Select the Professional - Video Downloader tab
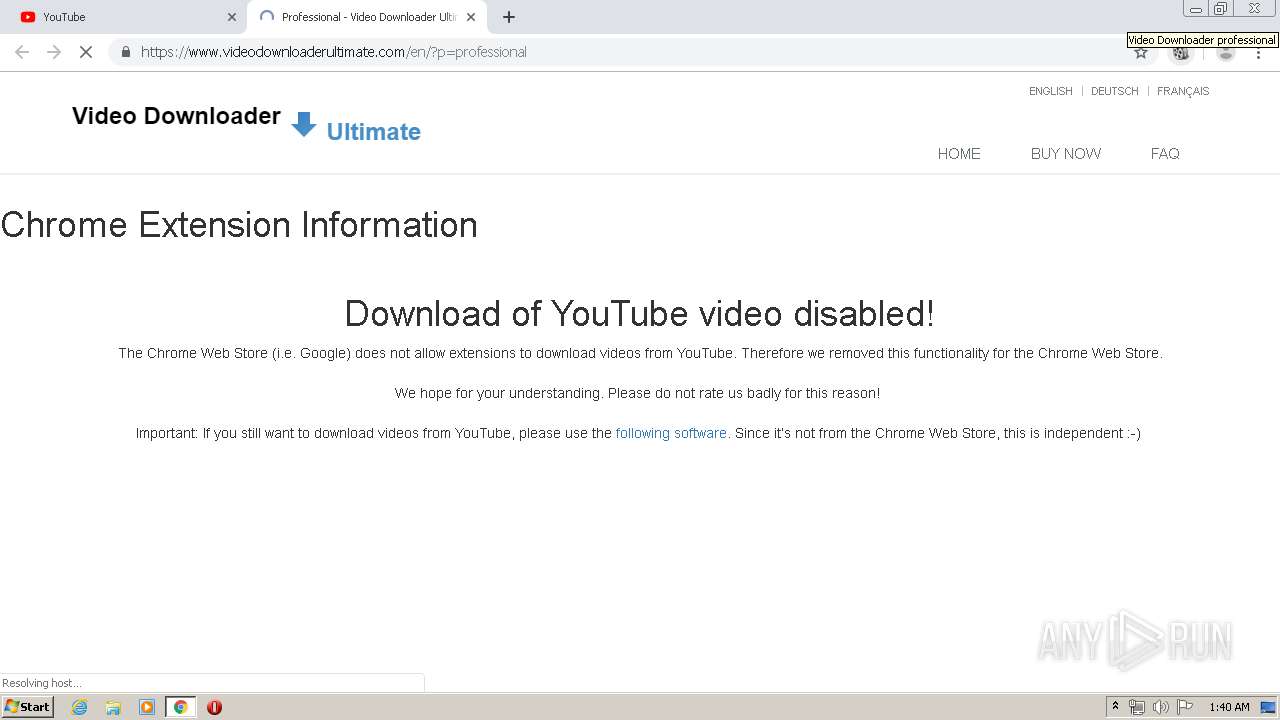The height and width of the screenshot is (720, 1280). coord(367,17)
